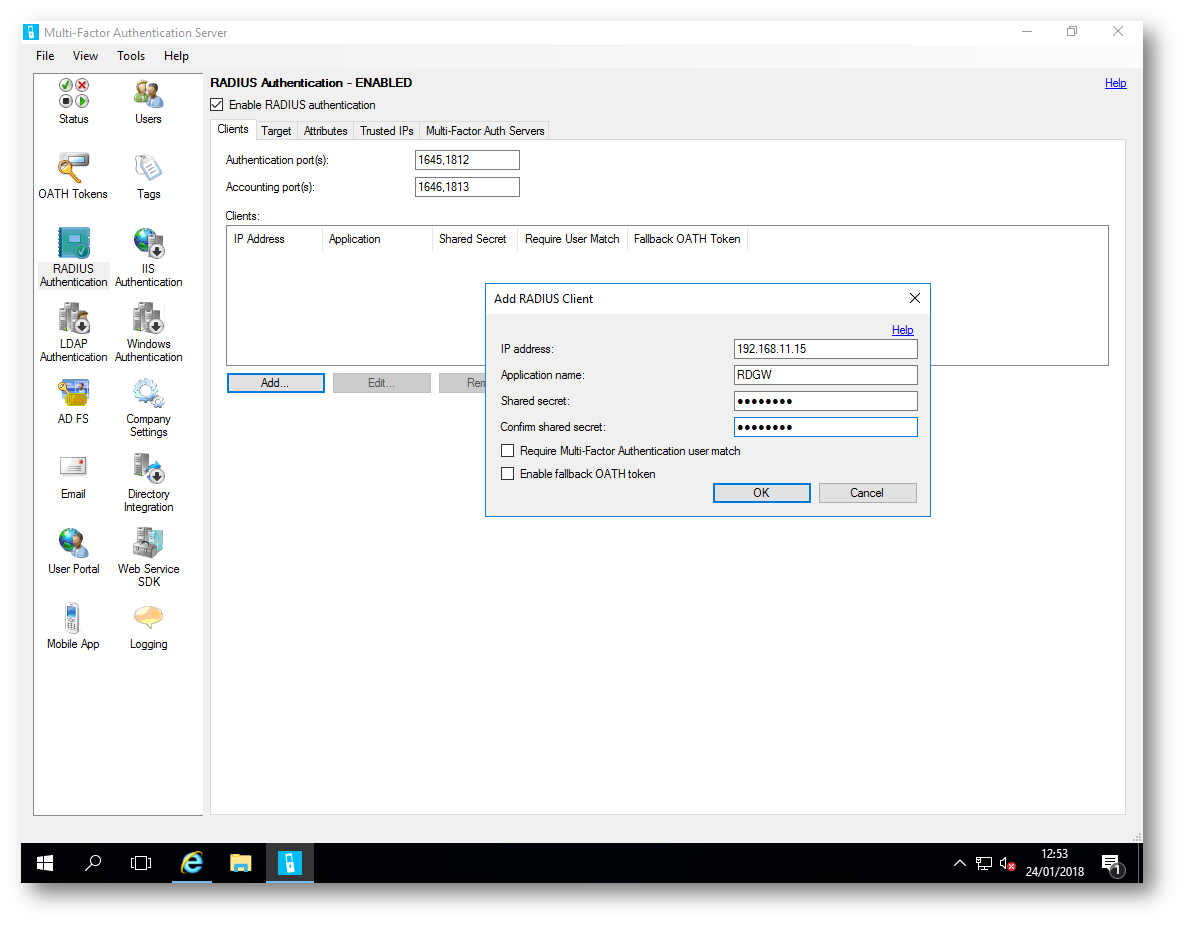Click the Shared secret field
The width and height of the screenshot is (1185, 925).
(x=825, y=401)
